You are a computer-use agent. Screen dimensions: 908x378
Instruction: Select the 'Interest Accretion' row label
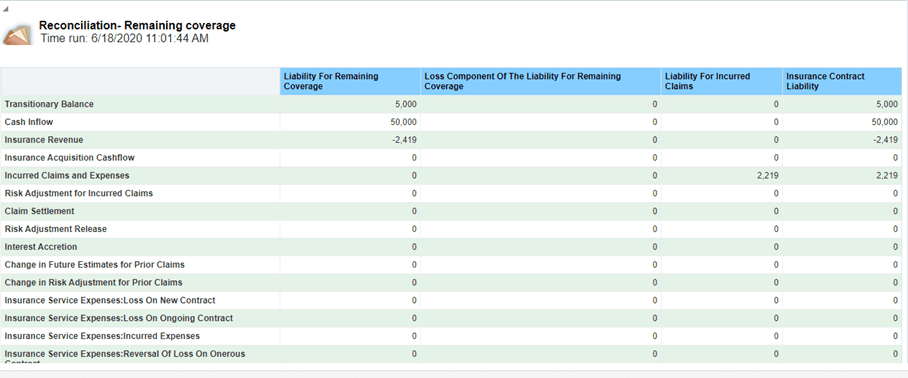click(x=41, y=247)
